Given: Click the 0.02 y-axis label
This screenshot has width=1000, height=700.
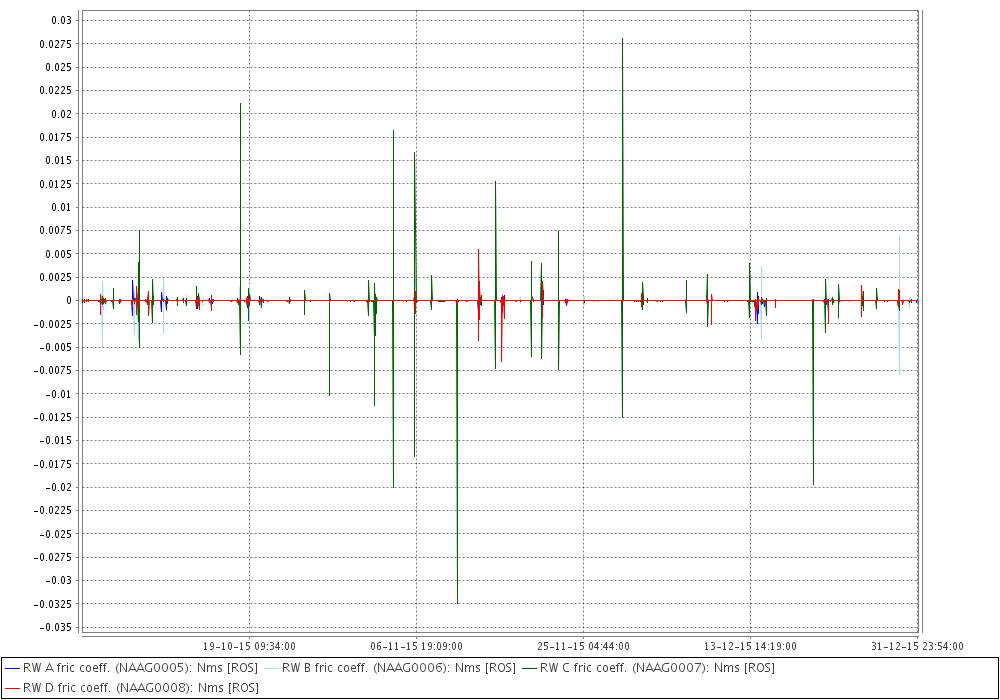Looking at the screenshot, I should point(62,114).
